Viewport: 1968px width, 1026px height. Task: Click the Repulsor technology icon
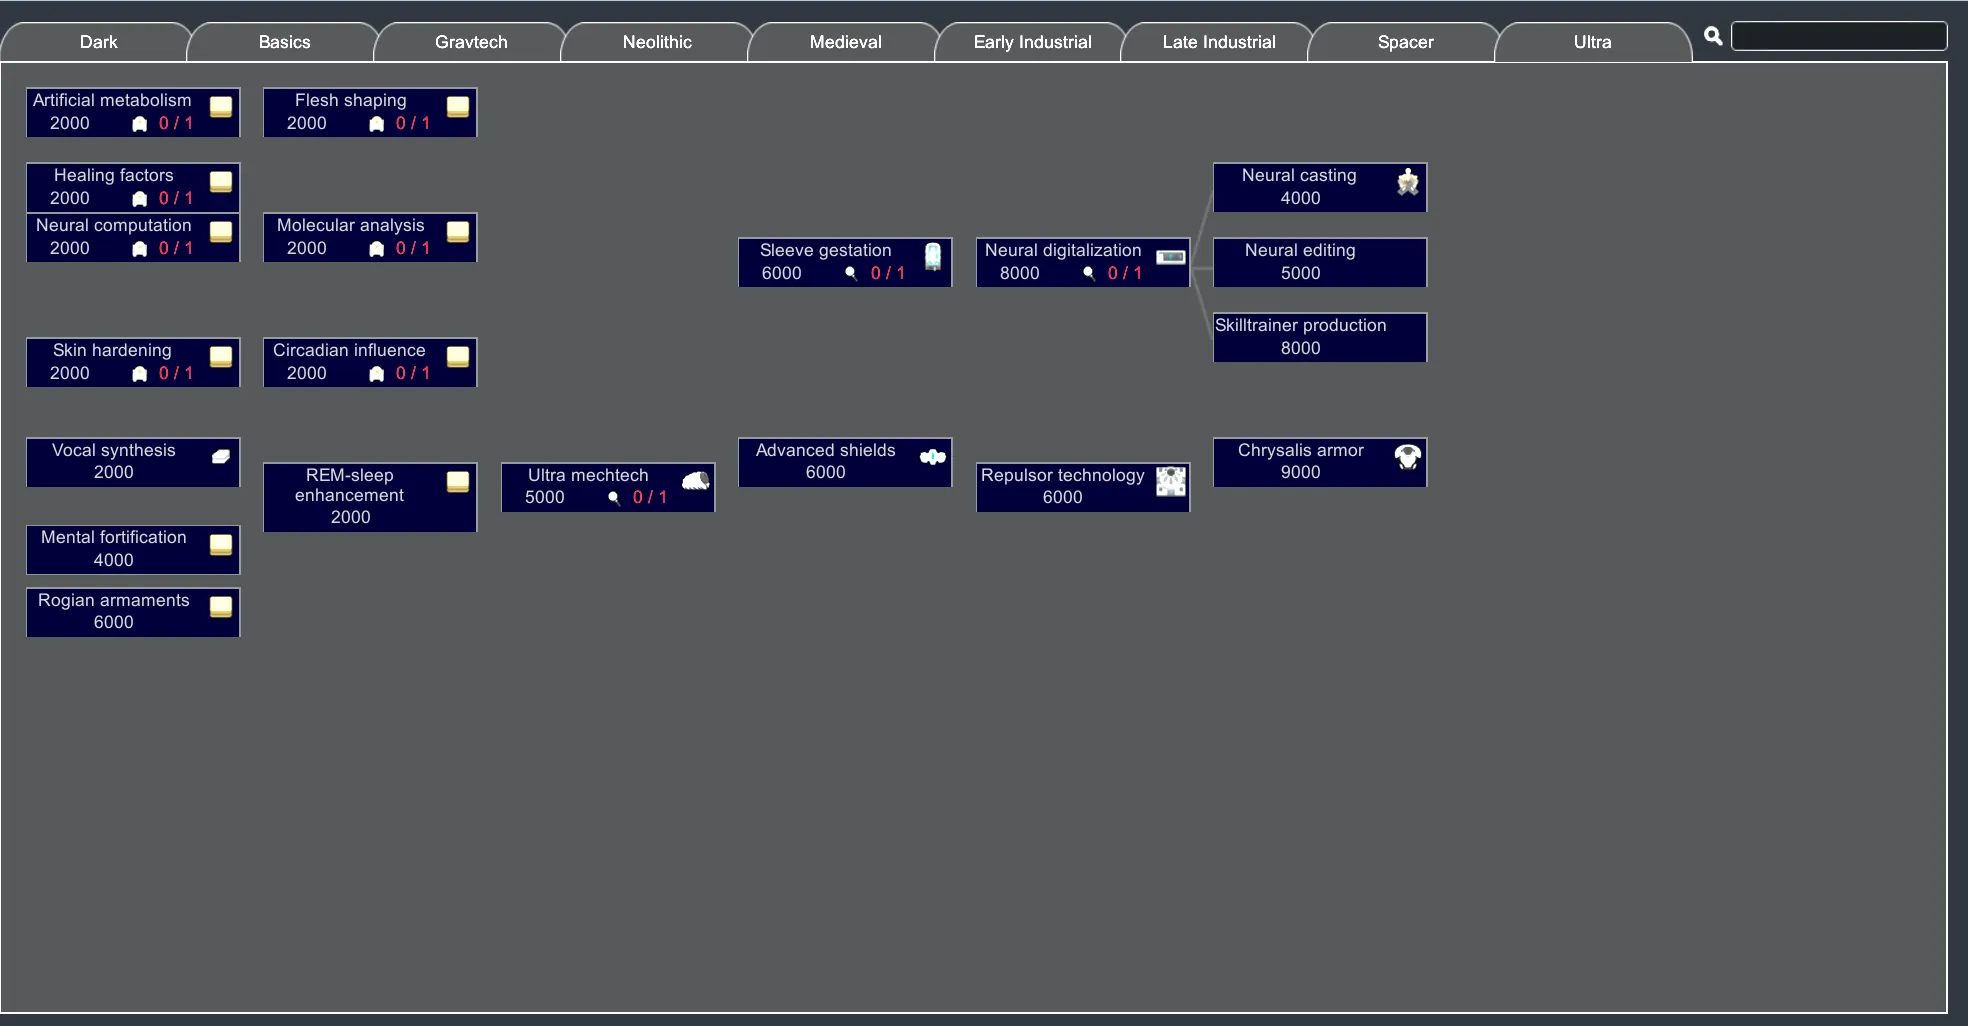[1171, 481]
